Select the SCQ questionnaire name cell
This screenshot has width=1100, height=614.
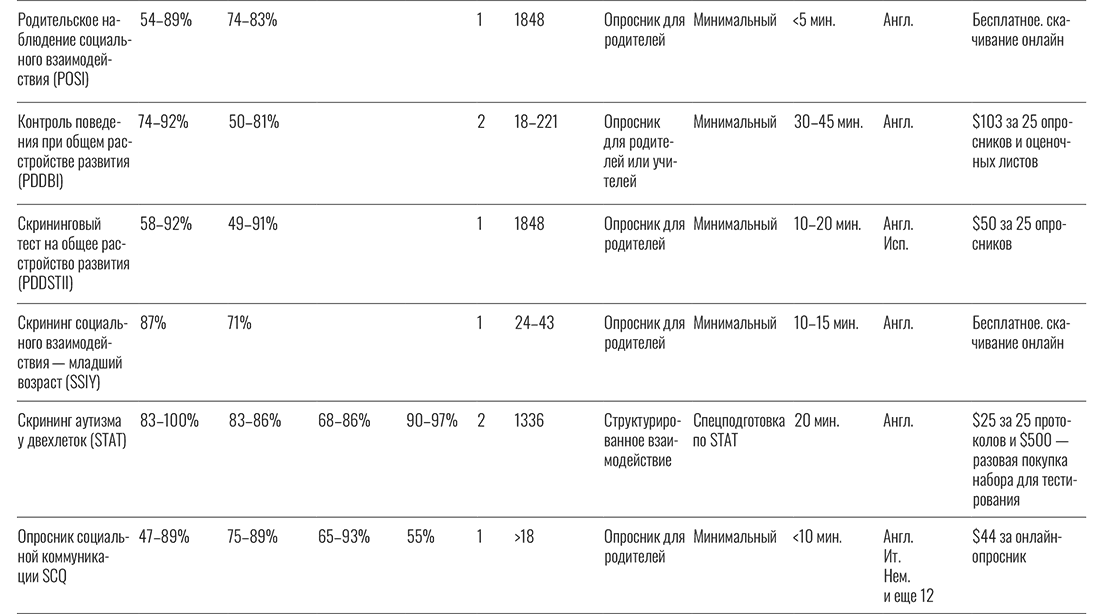(73, 556)
